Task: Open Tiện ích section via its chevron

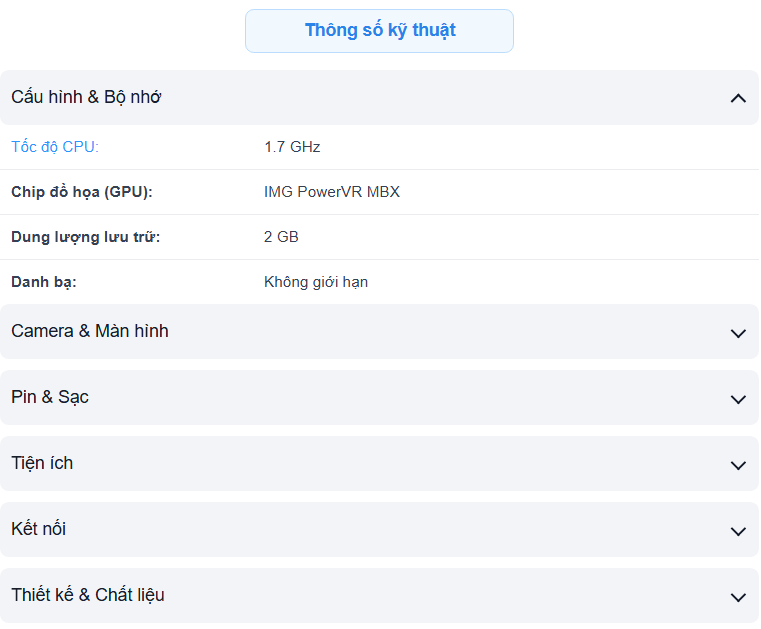Action: 738,465
